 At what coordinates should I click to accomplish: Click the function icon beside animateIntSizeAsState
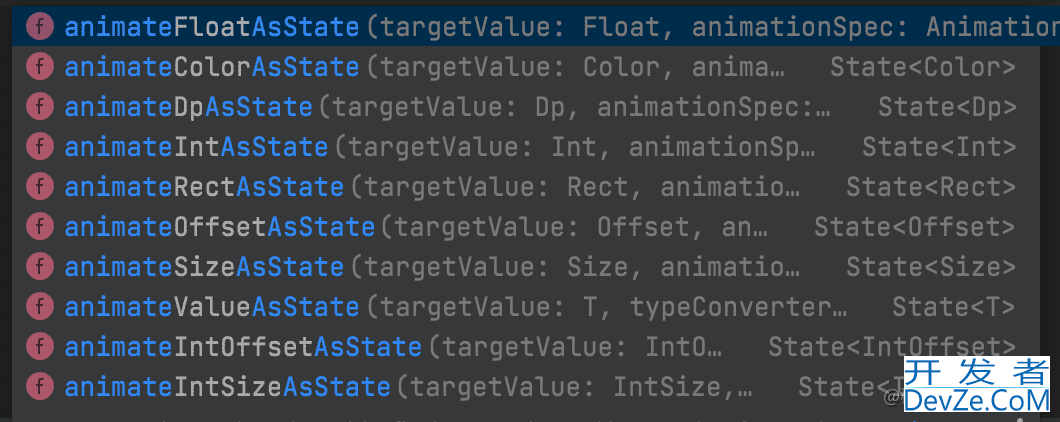40,386
